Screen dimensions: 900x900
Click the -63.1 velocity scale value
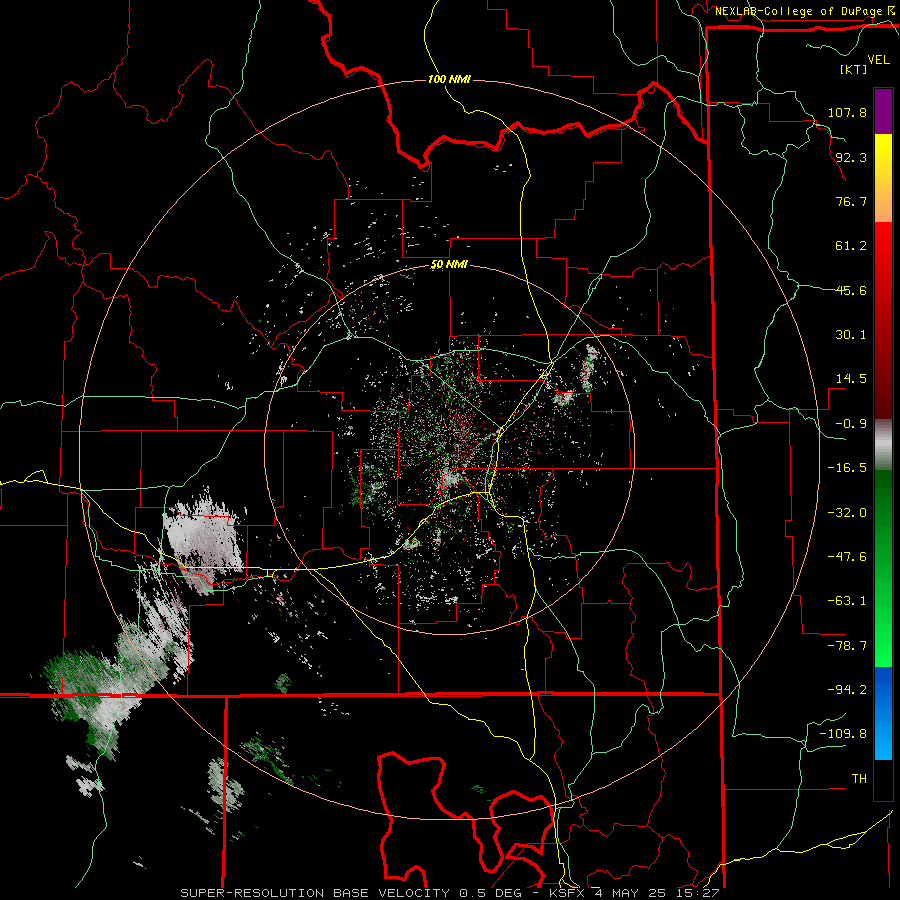tap(847, 601)
